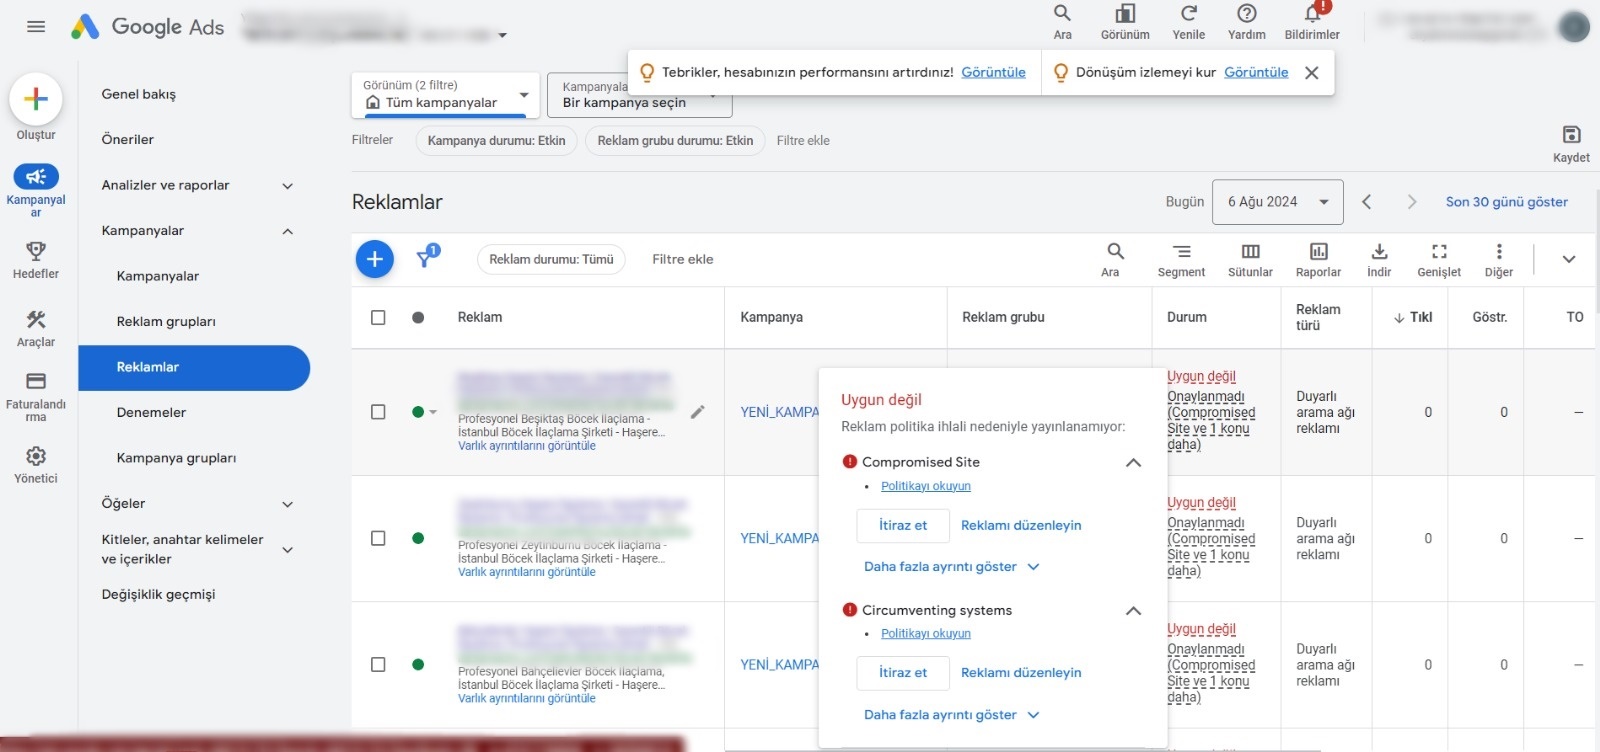Screen dimensions: 1600x752
Task: Click the blue plus add-ad button
Action: pos(374,259)
